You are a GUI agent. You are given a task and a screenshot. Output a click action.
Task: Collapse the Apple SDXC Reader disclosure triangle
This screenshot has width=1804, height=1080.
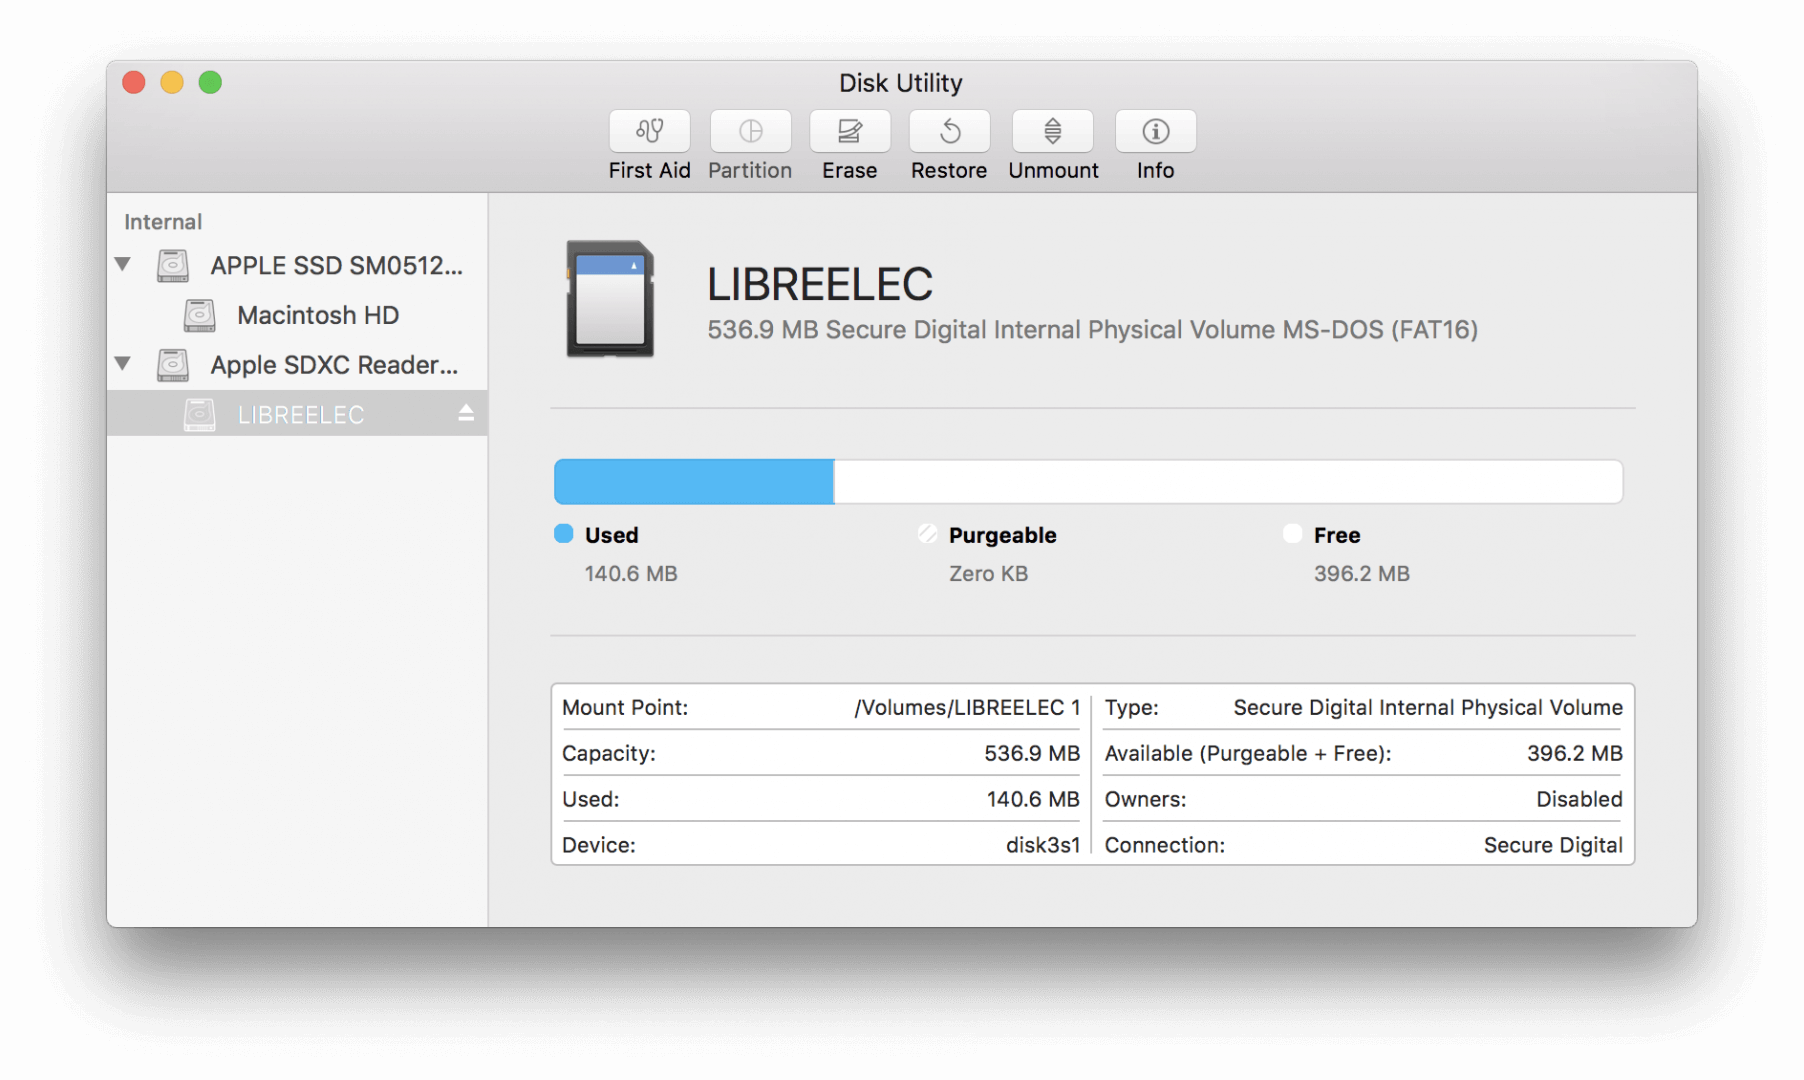[123, 364]
